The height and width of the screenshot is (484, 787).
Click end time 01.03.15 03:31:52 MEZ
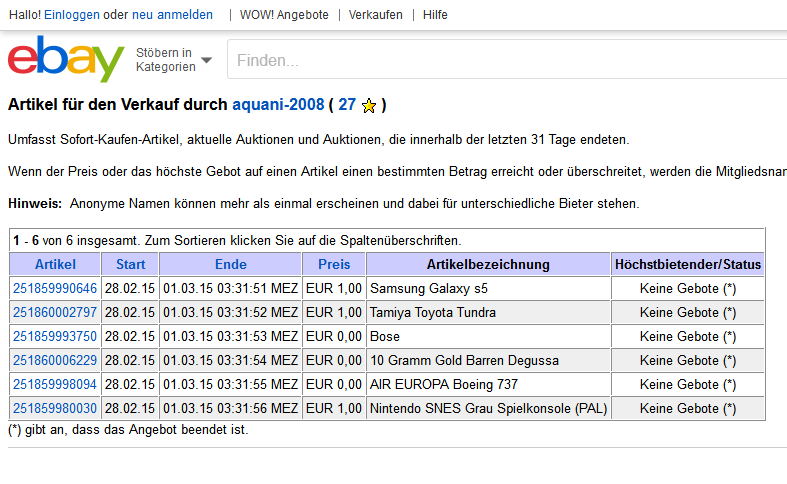pos(230,312)
